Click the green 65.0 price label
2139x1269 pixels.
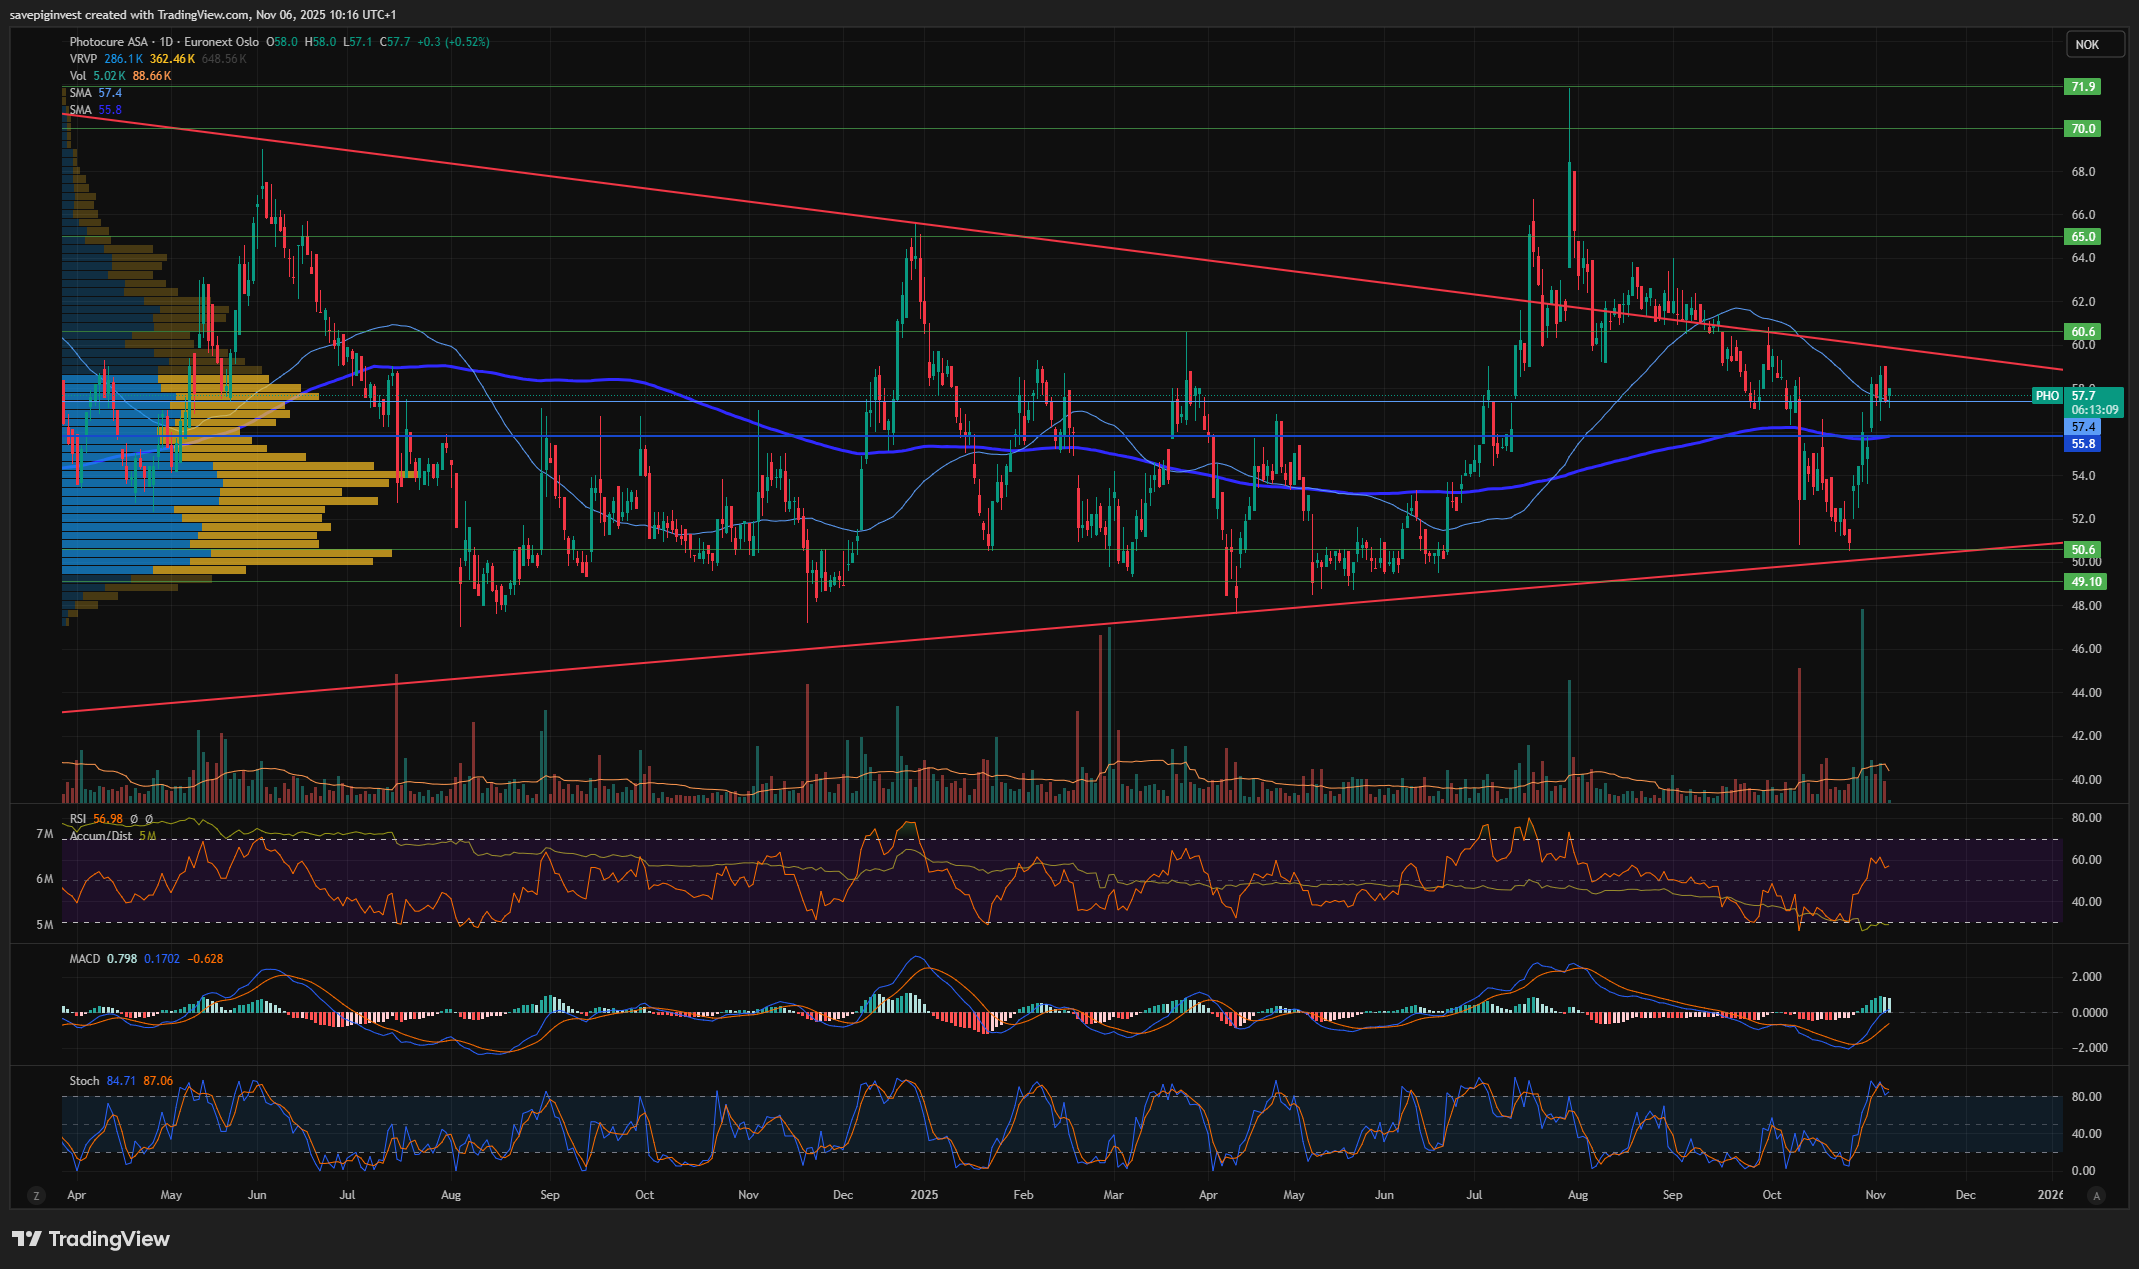tap(2083, 237)
